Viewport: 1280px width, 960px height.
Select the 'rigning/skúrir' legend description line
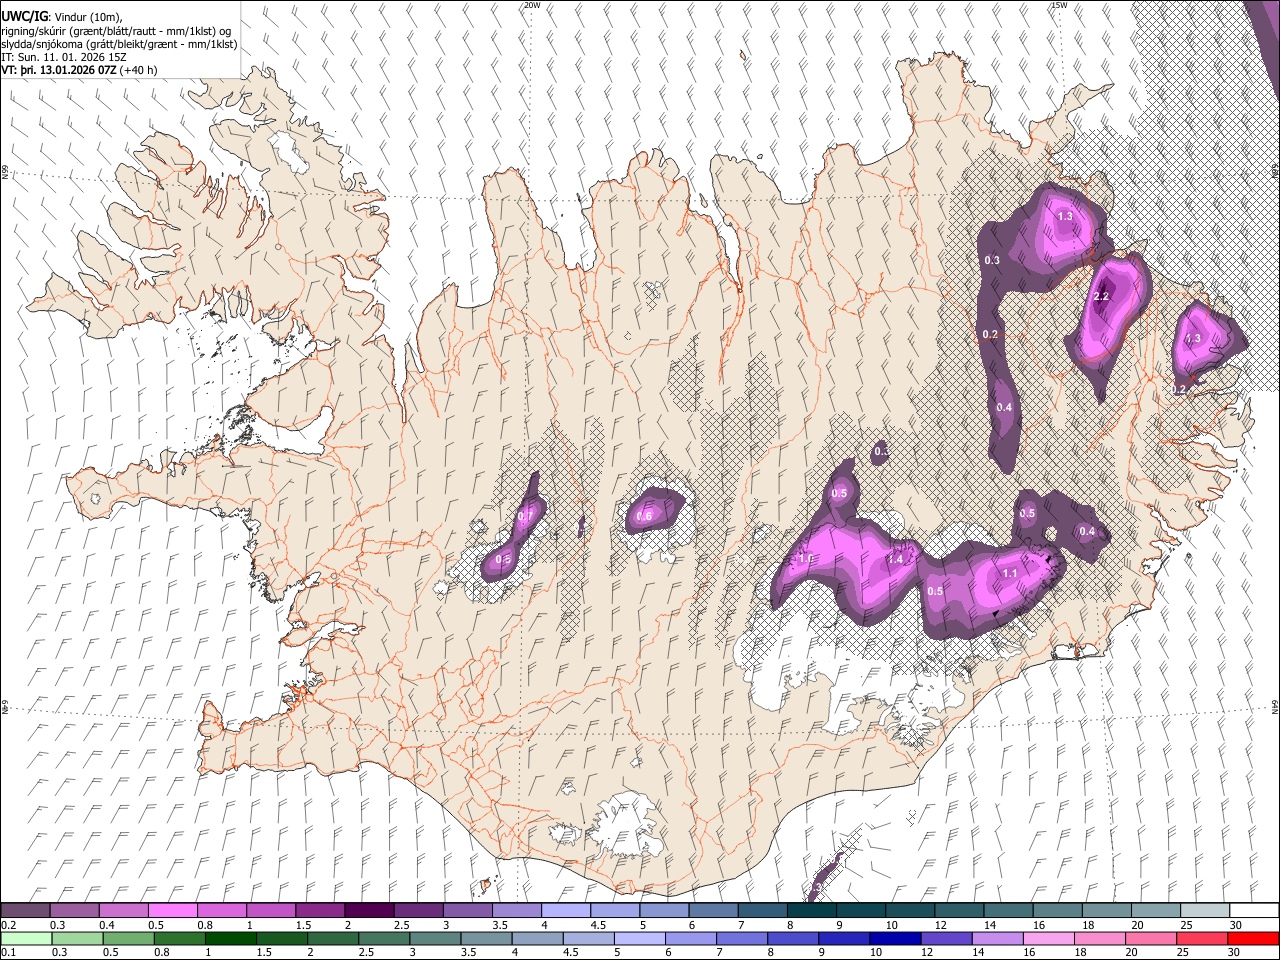click(117, 31)
